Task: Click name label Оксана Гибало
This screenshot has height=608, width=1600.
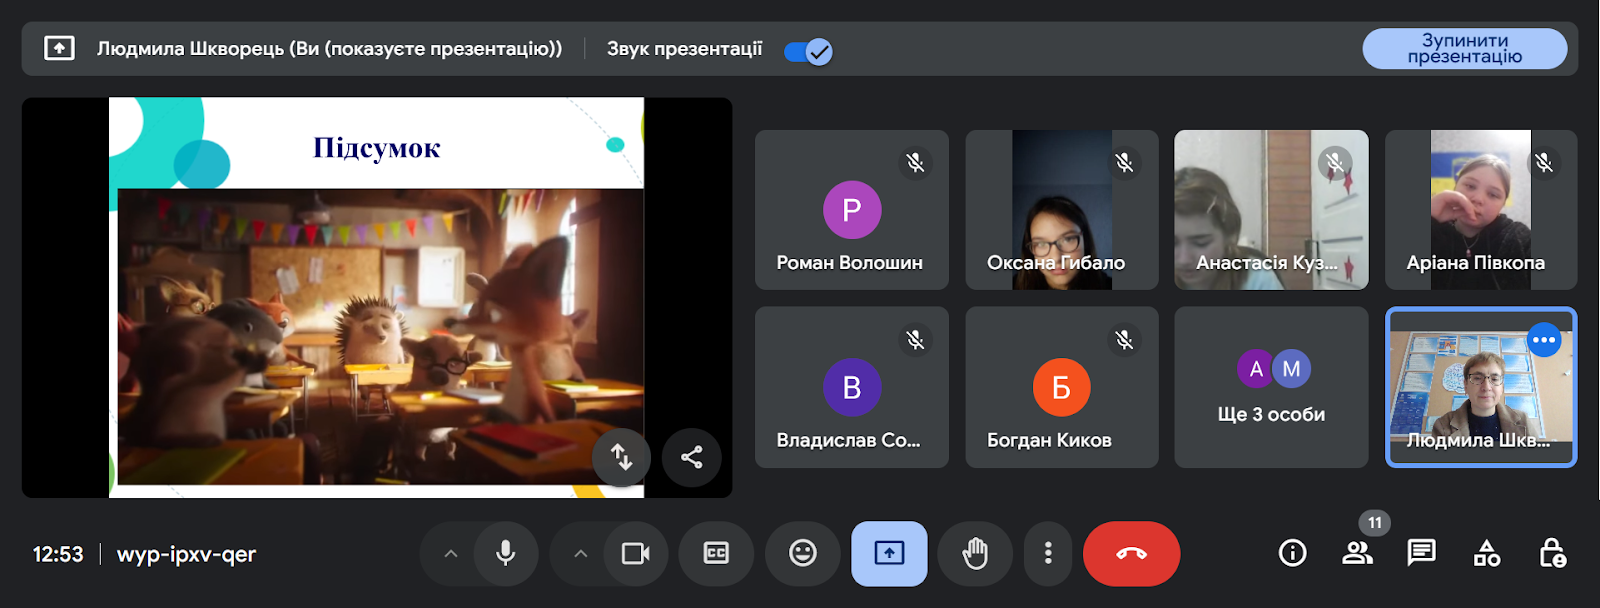Action: (x=1056, y=263)
